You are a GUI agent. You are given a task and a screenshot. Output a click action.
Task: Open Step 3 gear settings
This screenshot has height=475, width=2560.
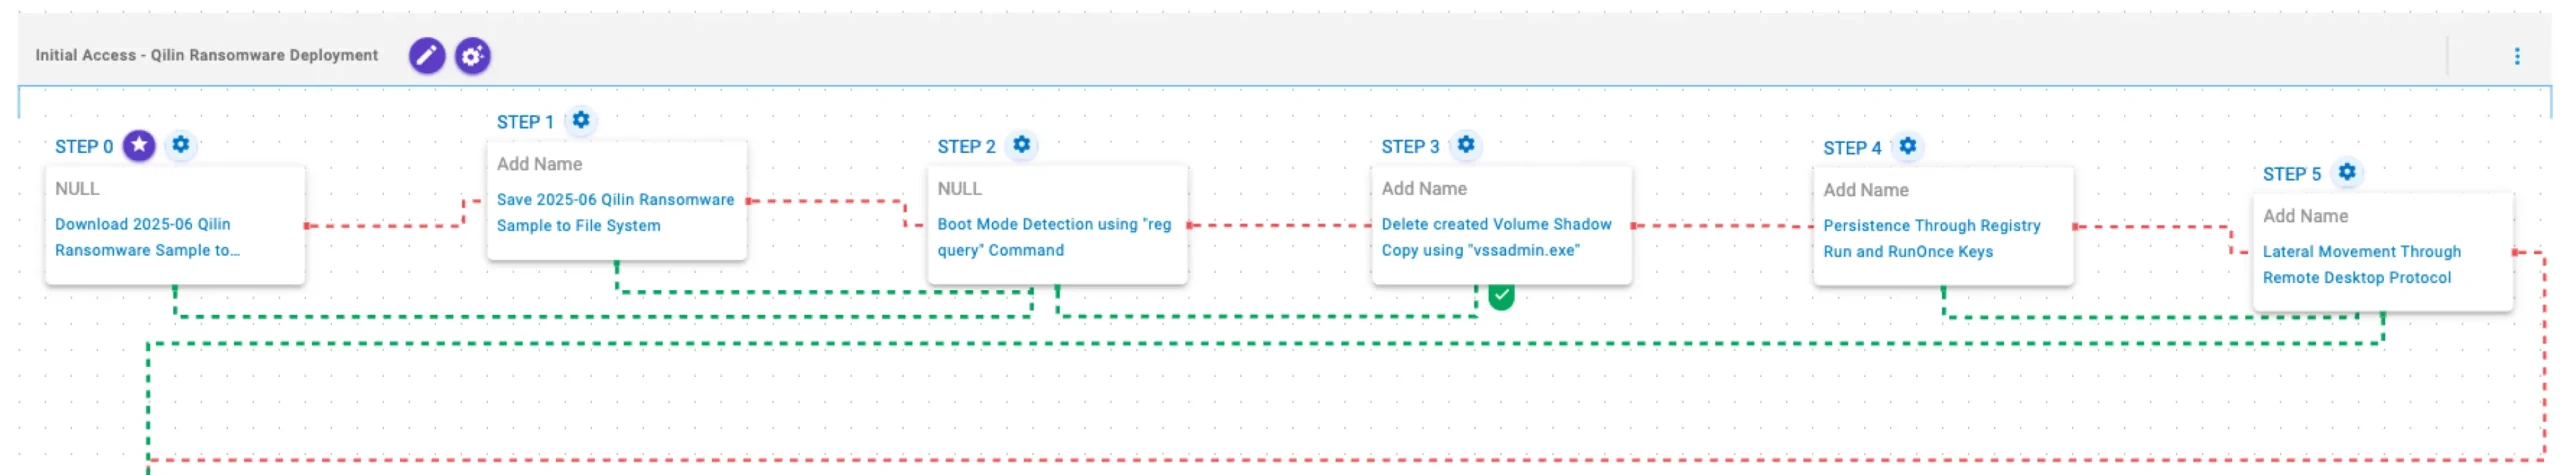[x=1465, y=145]
